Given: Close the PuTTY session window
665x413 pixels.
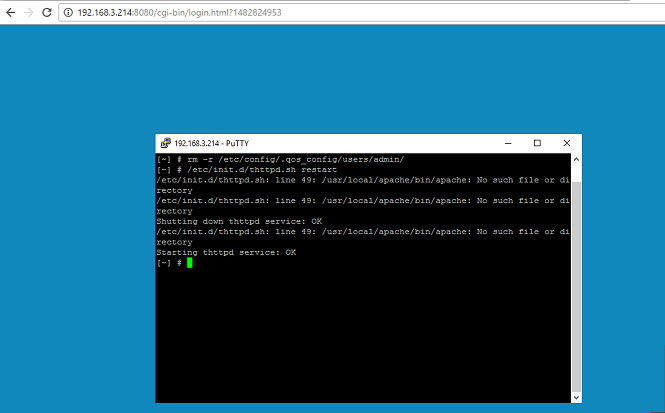Looking at the screenshot, I should click(x=567, y=143).
